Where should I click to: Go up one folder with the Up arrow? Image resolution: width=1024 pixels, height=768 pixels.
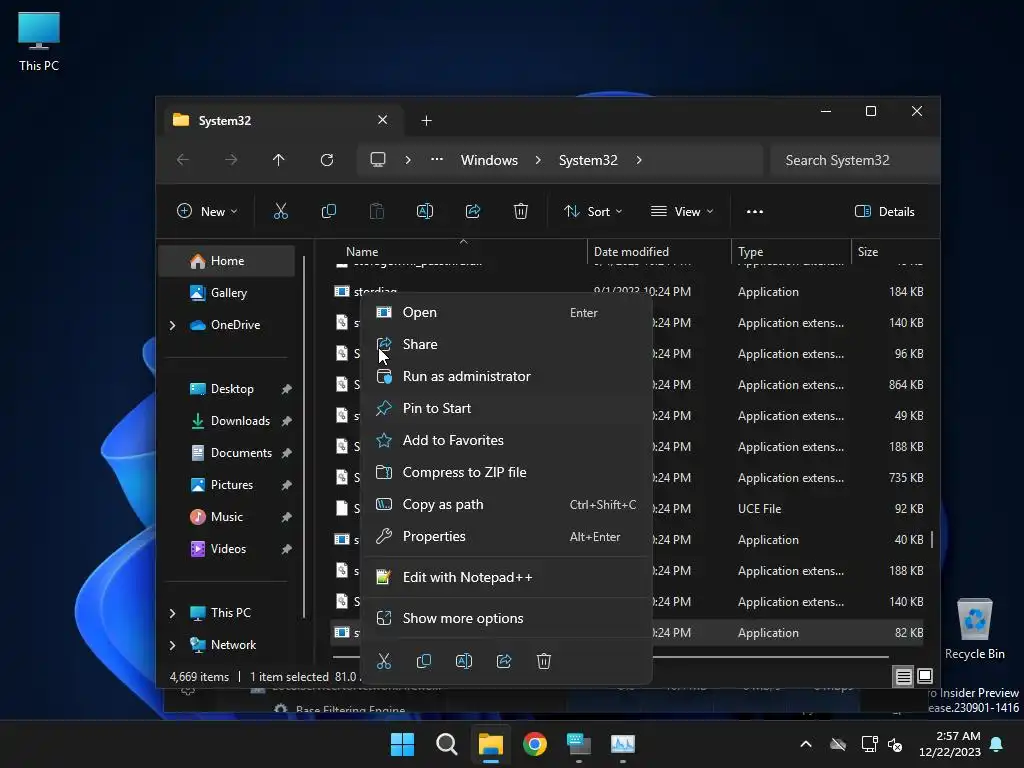pos(279,160)
